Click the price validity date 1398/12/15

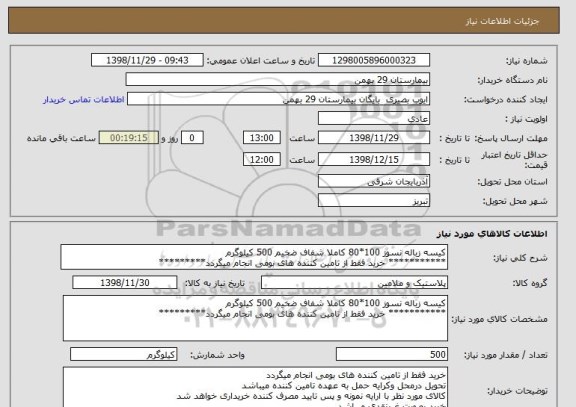[x=374, y=159]
